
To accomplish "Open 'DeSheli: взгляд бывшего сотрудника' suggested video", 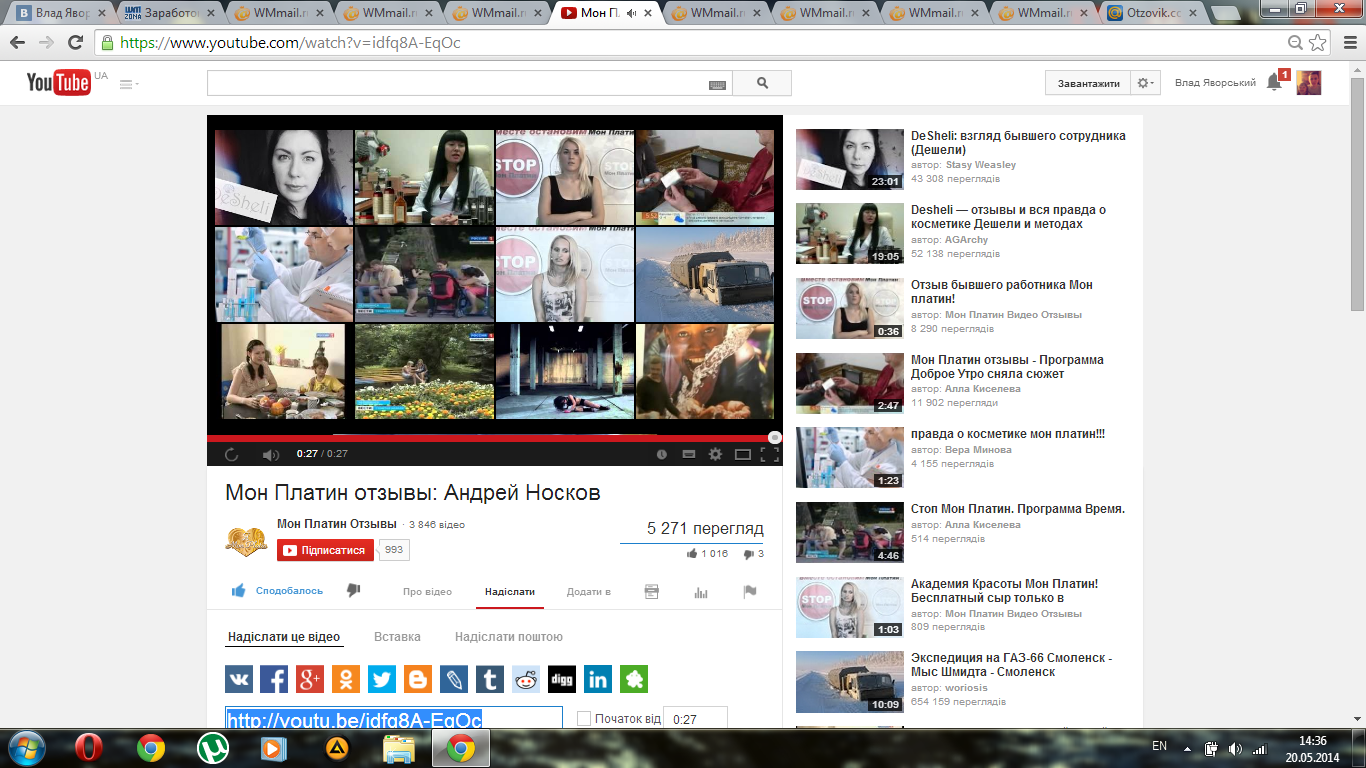I will point(1018,143).
